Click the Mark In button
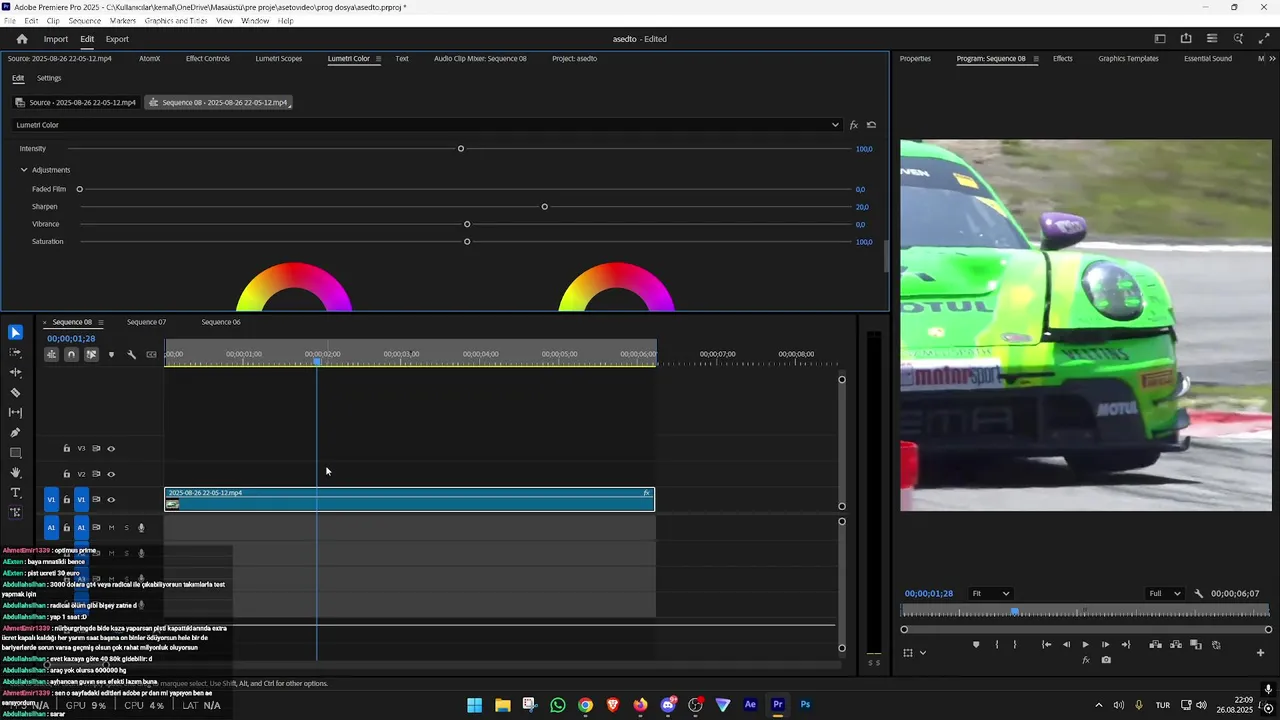 coord(996,645)
